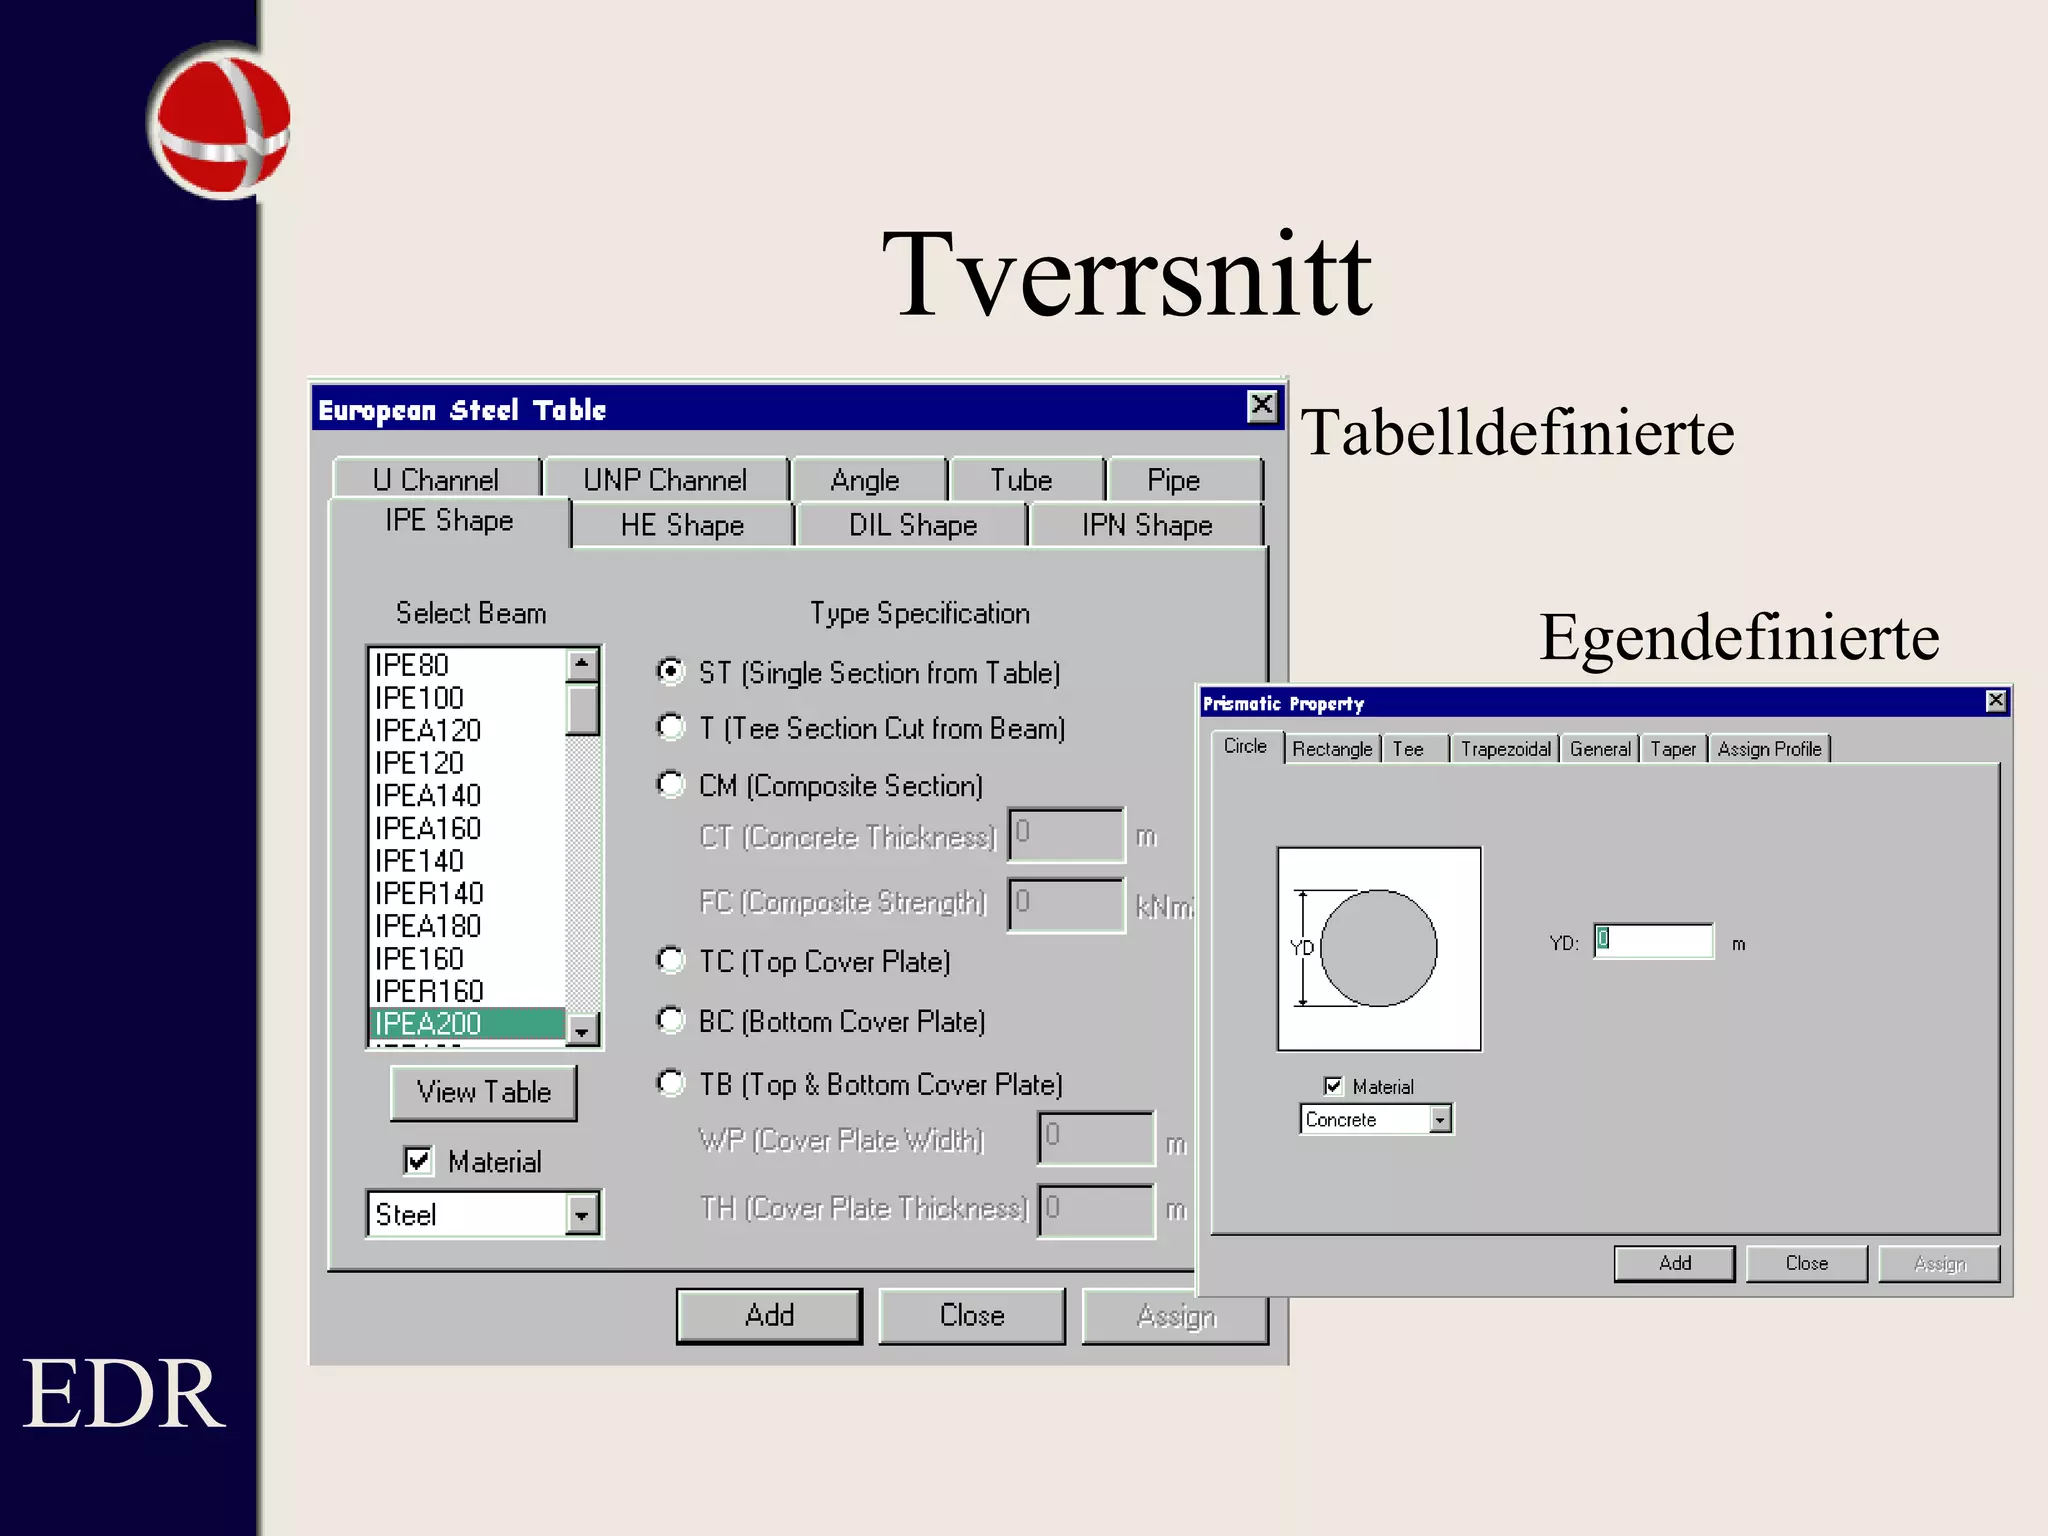The height and width of the screenshot is (1536, 2048).
Task: Click the circle section preview diagram
Action: pyautogui.click(x=1379, y=949)
